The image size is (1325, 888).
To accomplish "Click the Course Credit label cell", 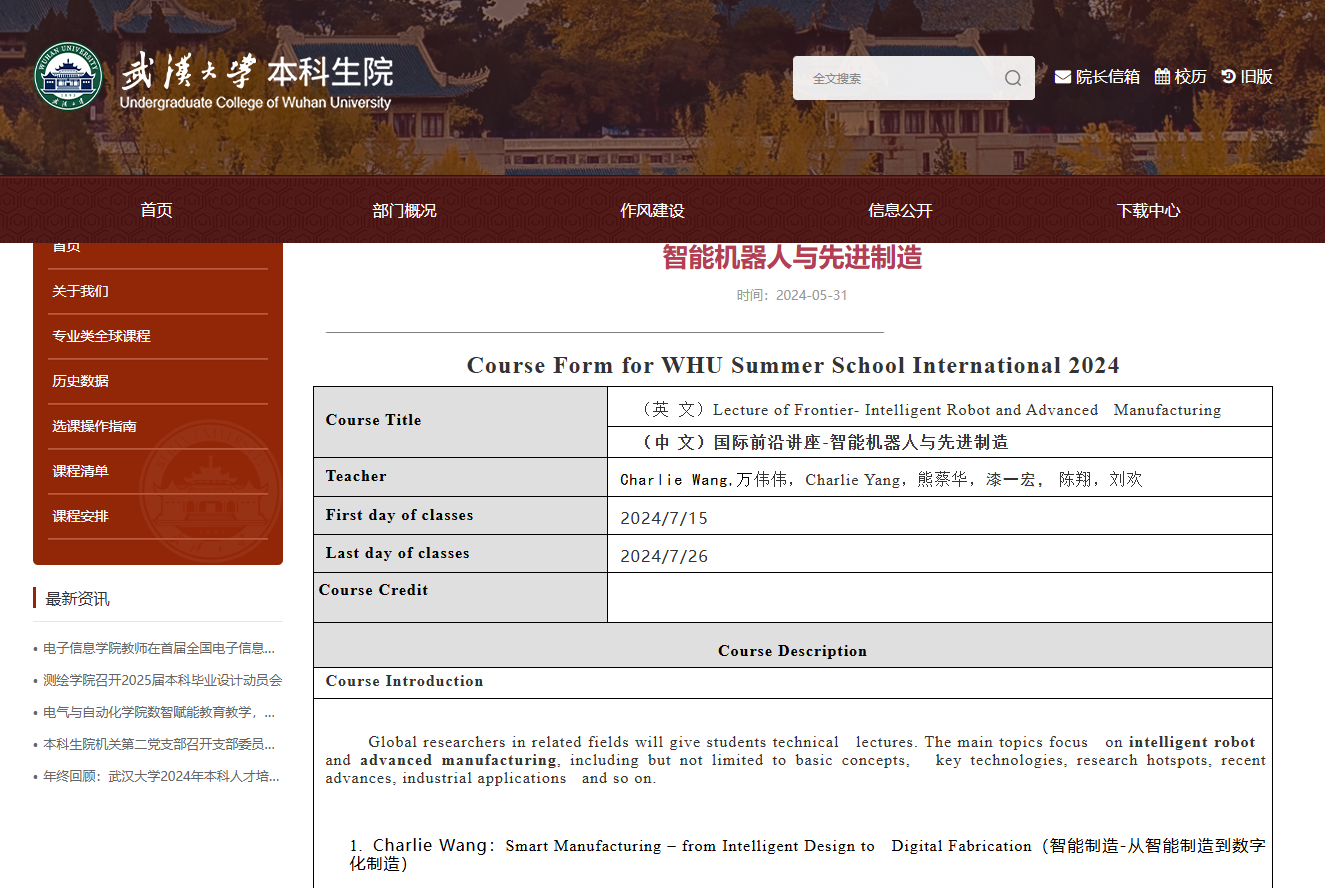I will click(x=460, y=597).
